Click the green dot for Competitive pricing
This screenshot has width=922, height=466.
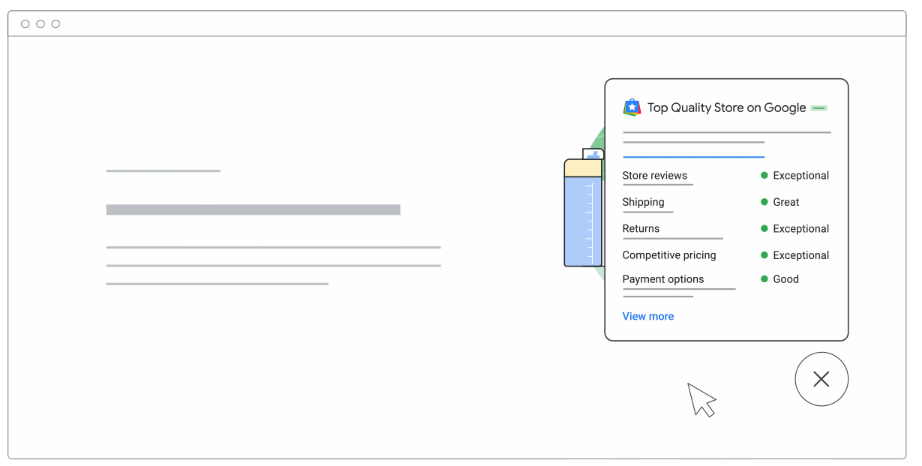pos(764,255)
